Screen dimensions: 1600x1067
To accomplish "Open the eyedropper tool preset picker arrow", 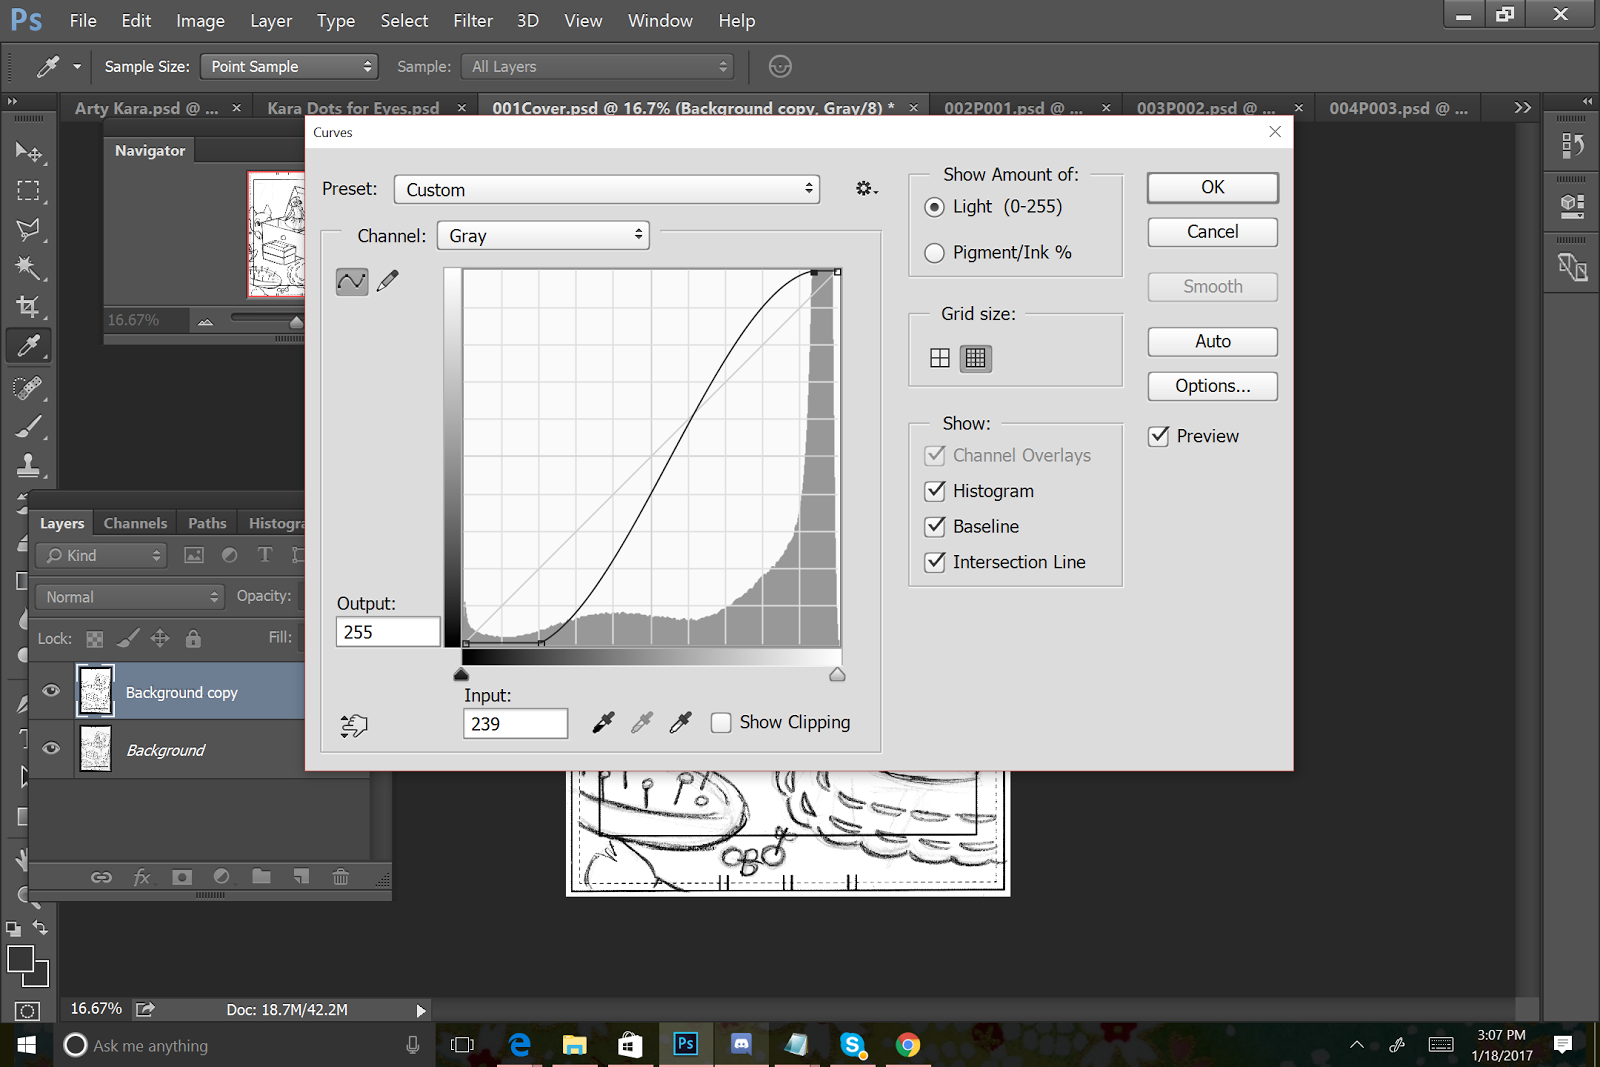I will tap(77, 66).
